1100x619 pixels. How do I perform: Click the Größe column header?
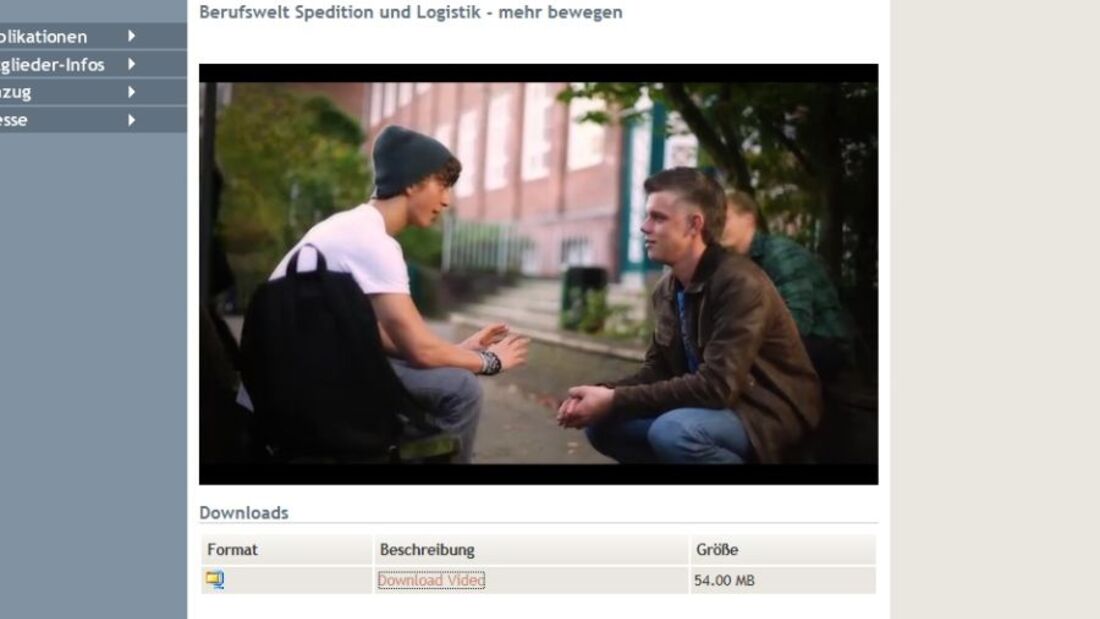[717, 550]
